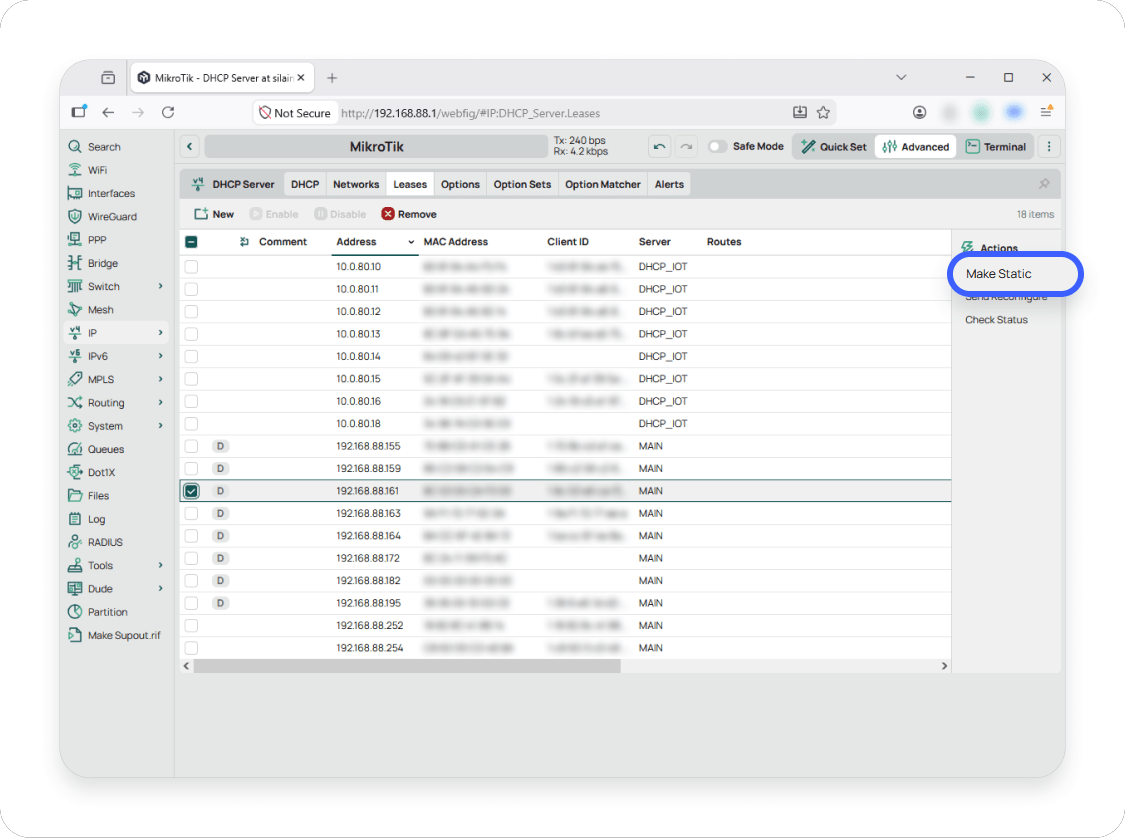Reload the browser page

point(168,113)
